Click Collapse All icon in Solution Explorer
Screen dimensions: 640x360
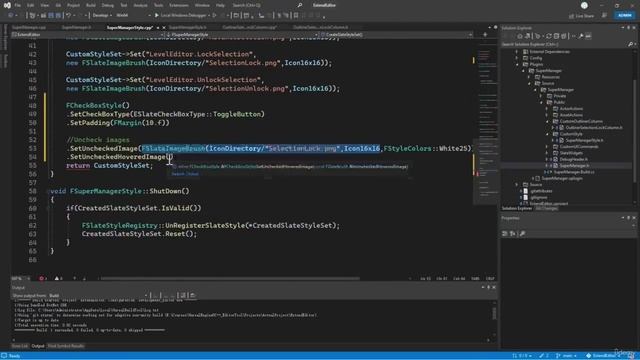point(556,36)
